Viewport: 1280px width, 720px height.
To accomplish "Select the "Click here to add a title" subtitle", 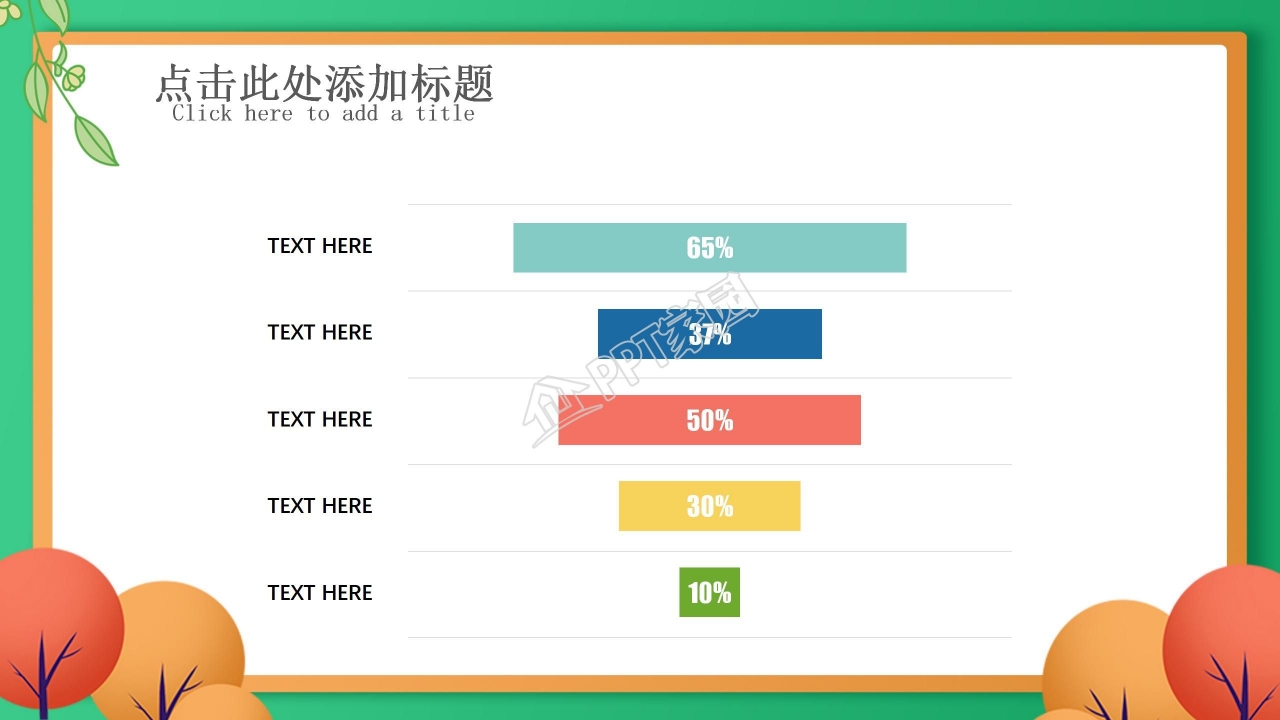I will pyautogui.click(x=323, y=114).
